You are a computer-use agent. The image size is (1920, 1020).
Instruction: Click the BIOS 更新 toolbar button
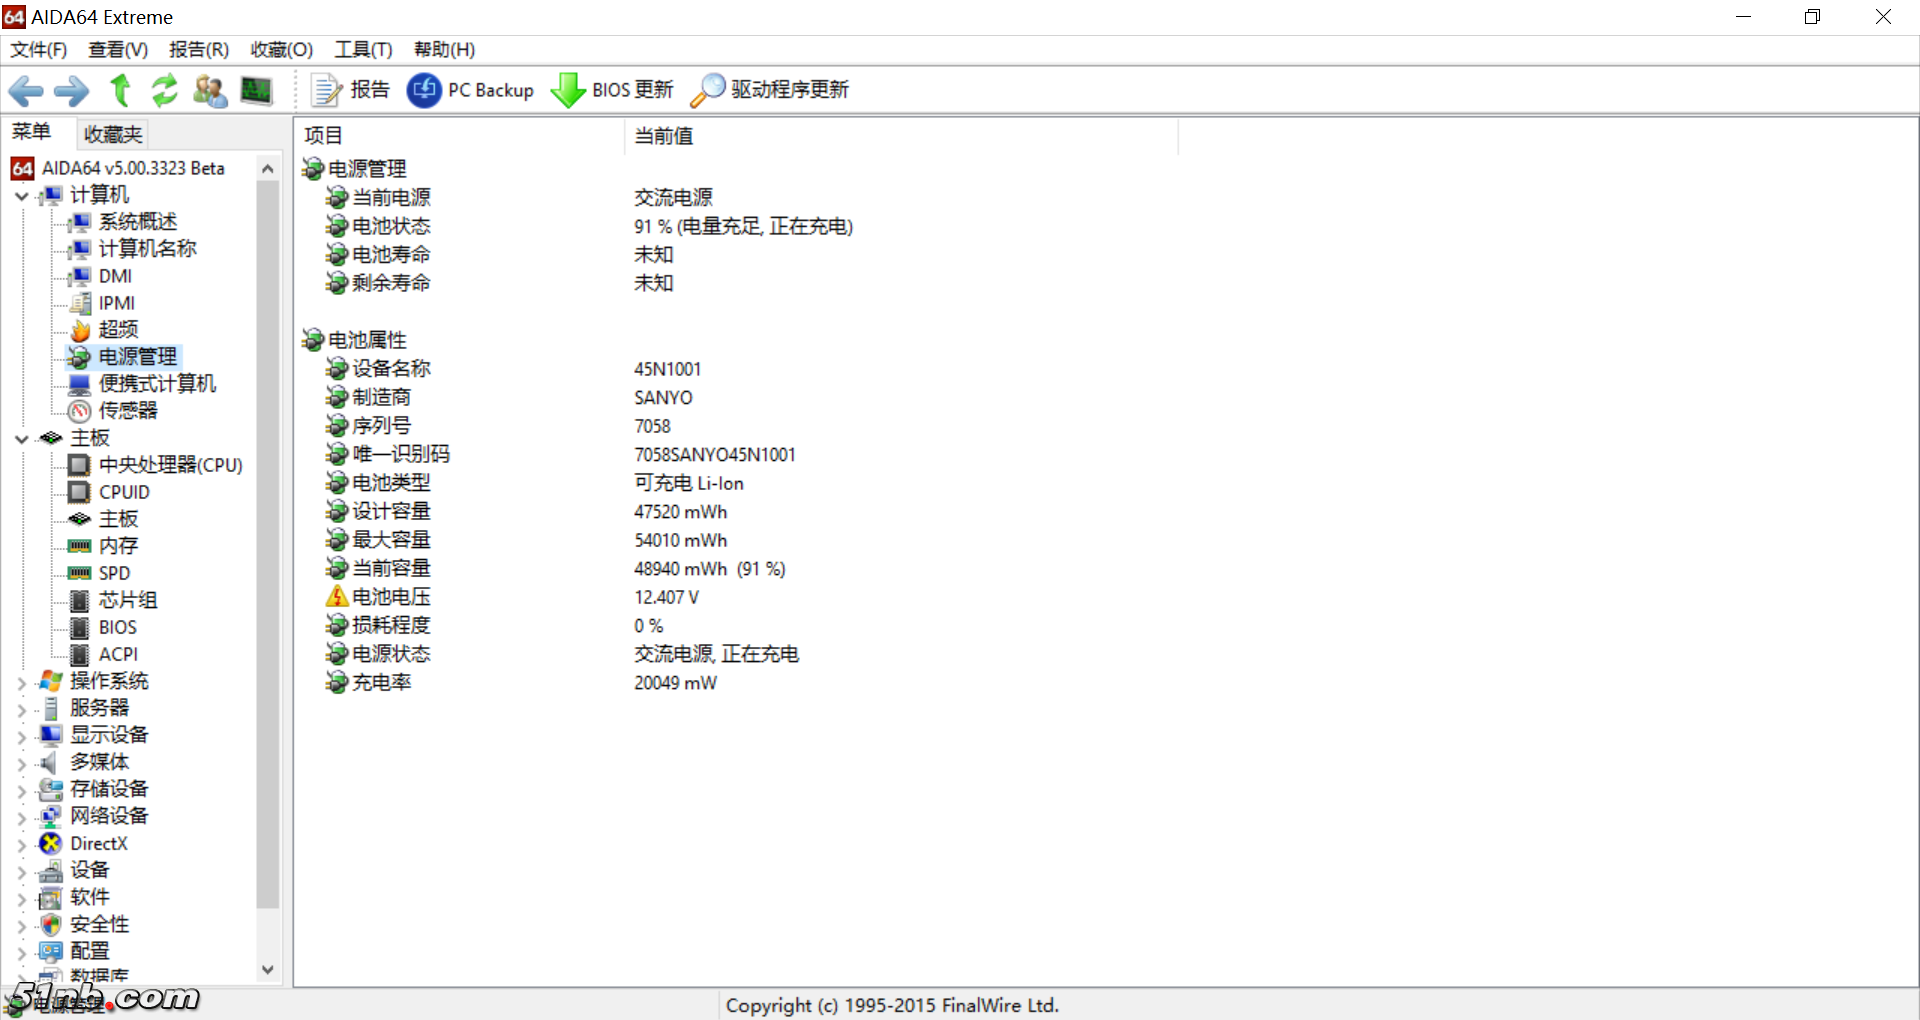[612, 90]
